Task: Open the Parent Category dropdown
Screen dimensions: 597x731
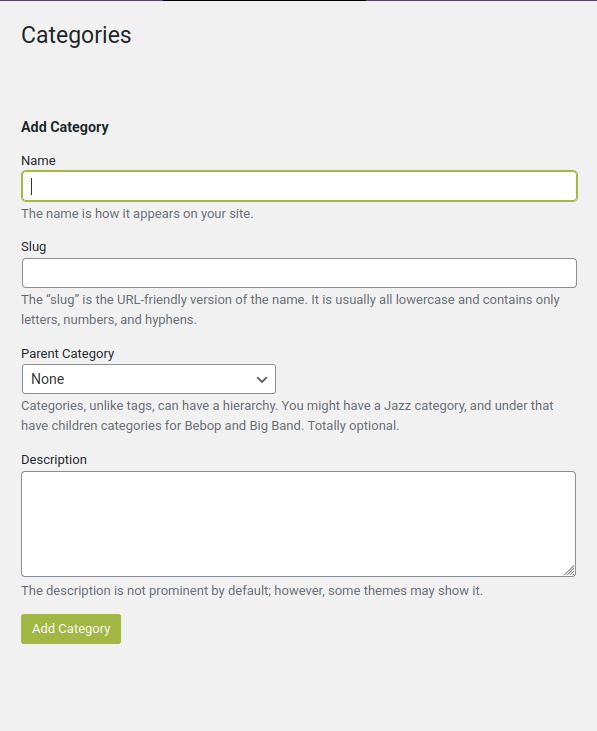Action: [x=149, y=379]
